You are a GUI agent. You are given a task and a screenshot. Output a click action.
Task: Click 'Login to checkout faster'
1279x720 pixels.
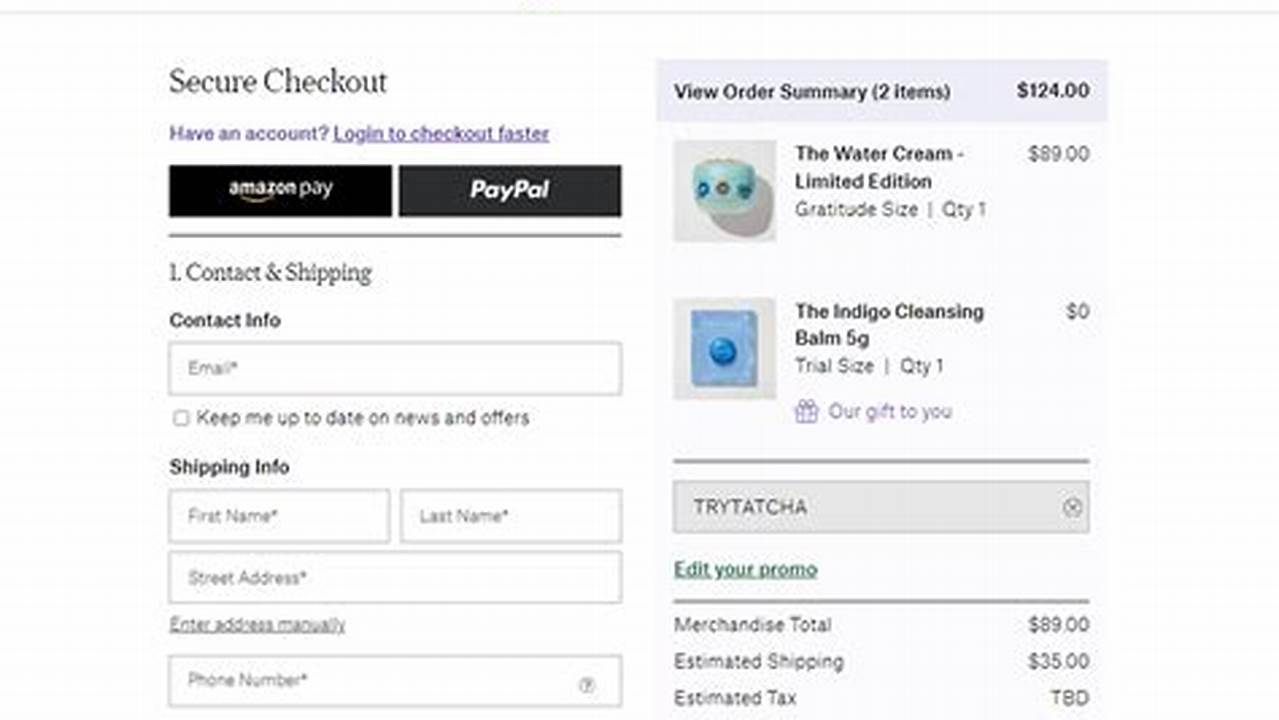[x=442, y=133]
